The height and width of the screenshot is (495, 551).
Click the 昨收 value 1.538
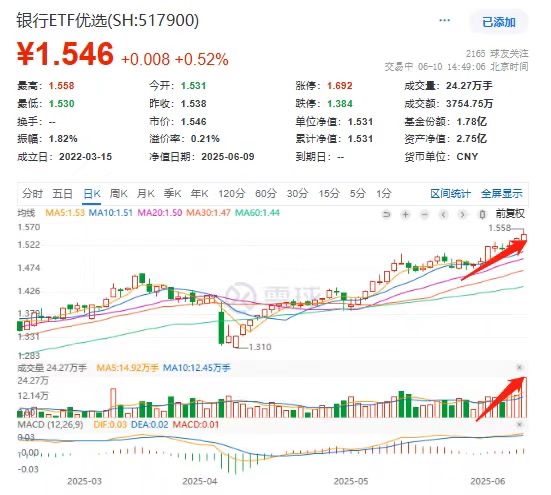point(194,104)
